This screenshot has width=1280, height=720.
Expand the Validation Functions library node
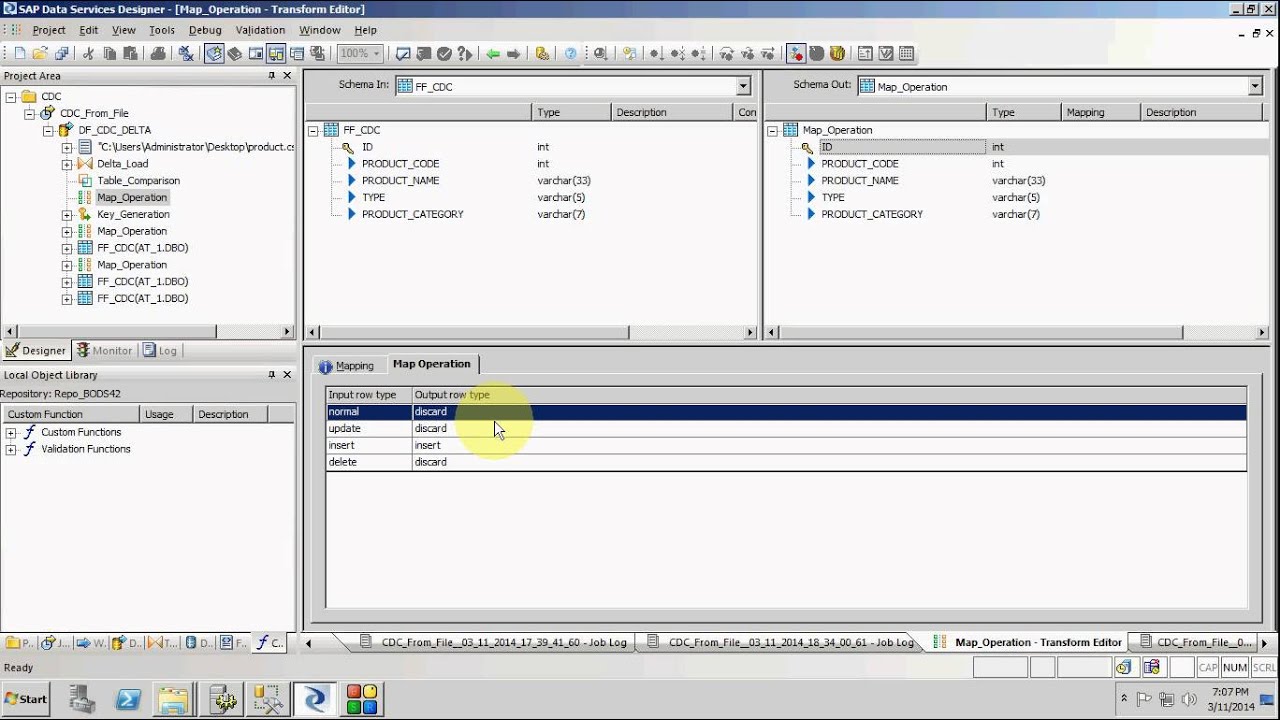click(11, 450)
